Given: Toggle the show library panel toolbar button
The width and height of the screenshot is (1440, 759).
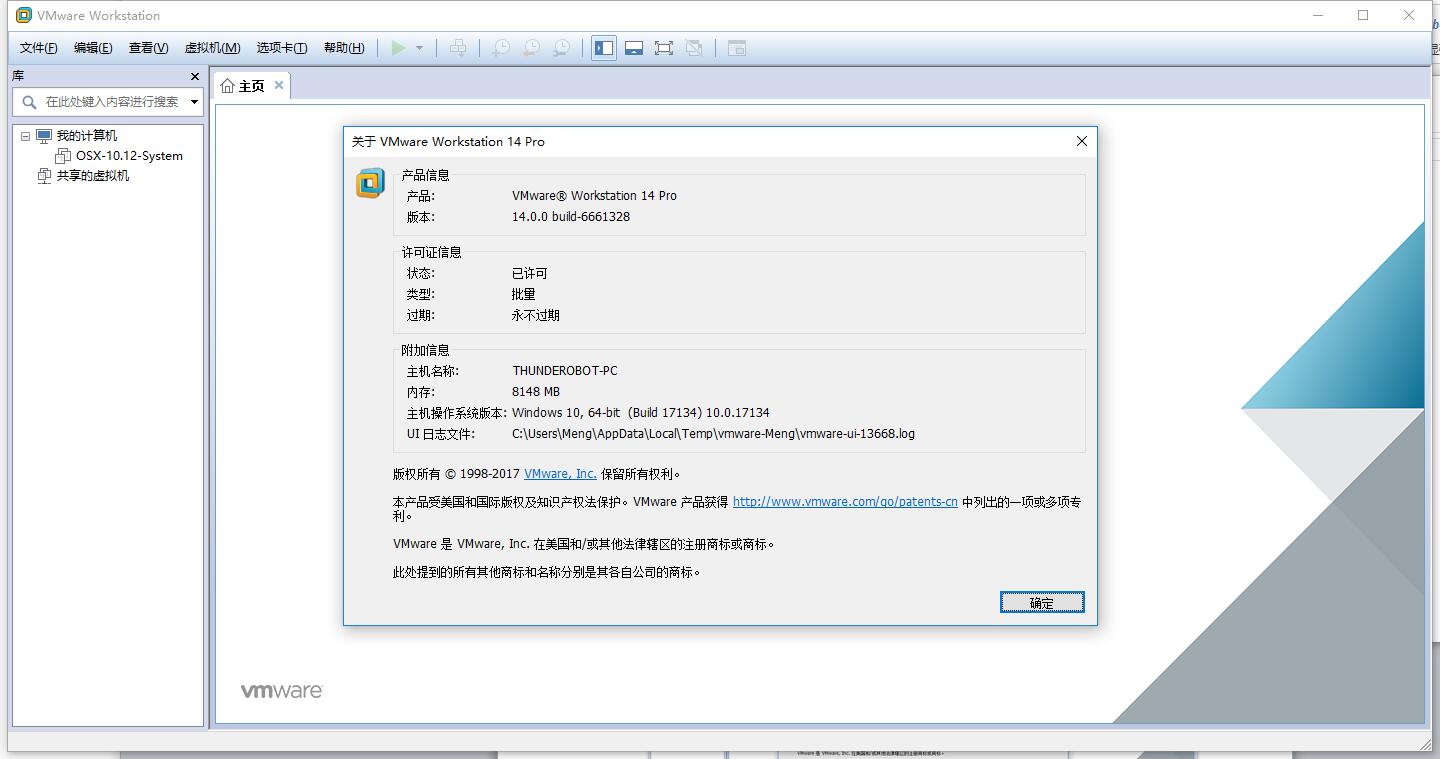Looking at the screenshot, I should [x=604, y=48].
